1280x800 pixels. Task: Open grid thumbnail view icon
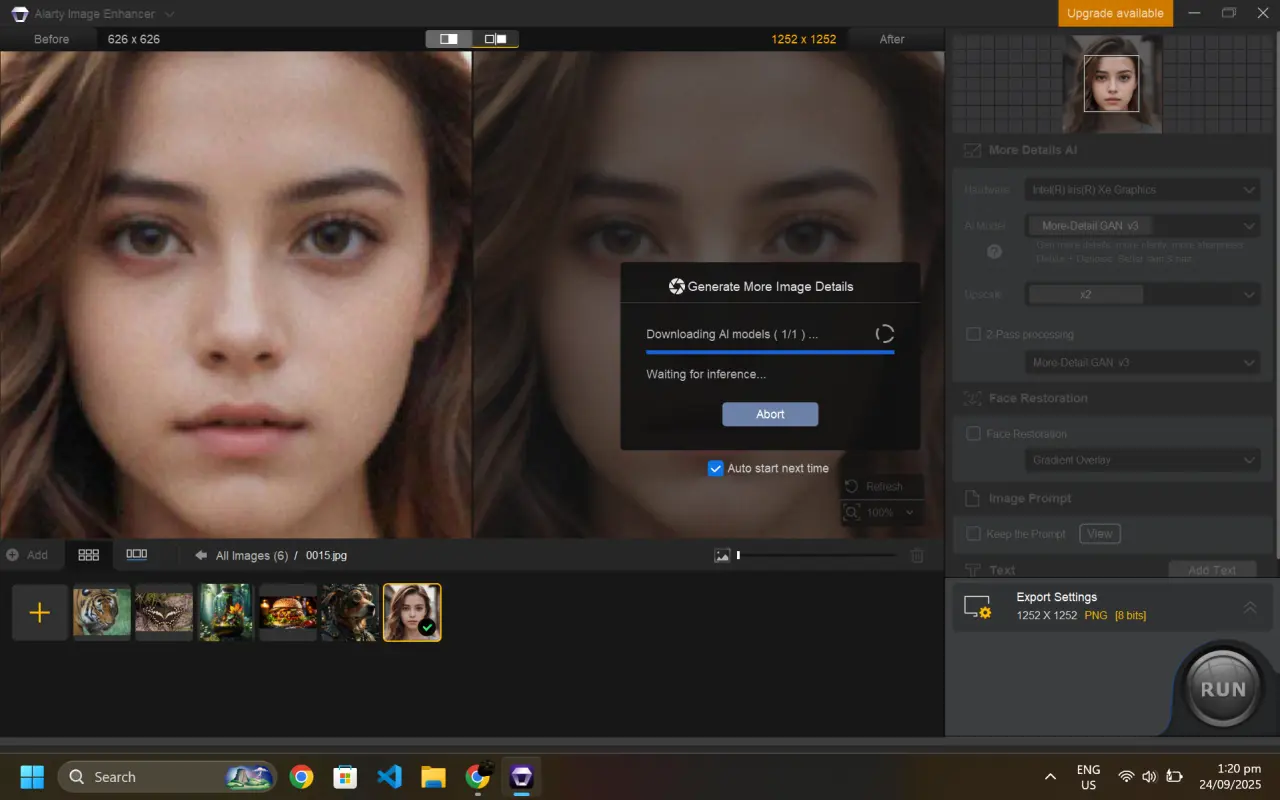point(88,555)
